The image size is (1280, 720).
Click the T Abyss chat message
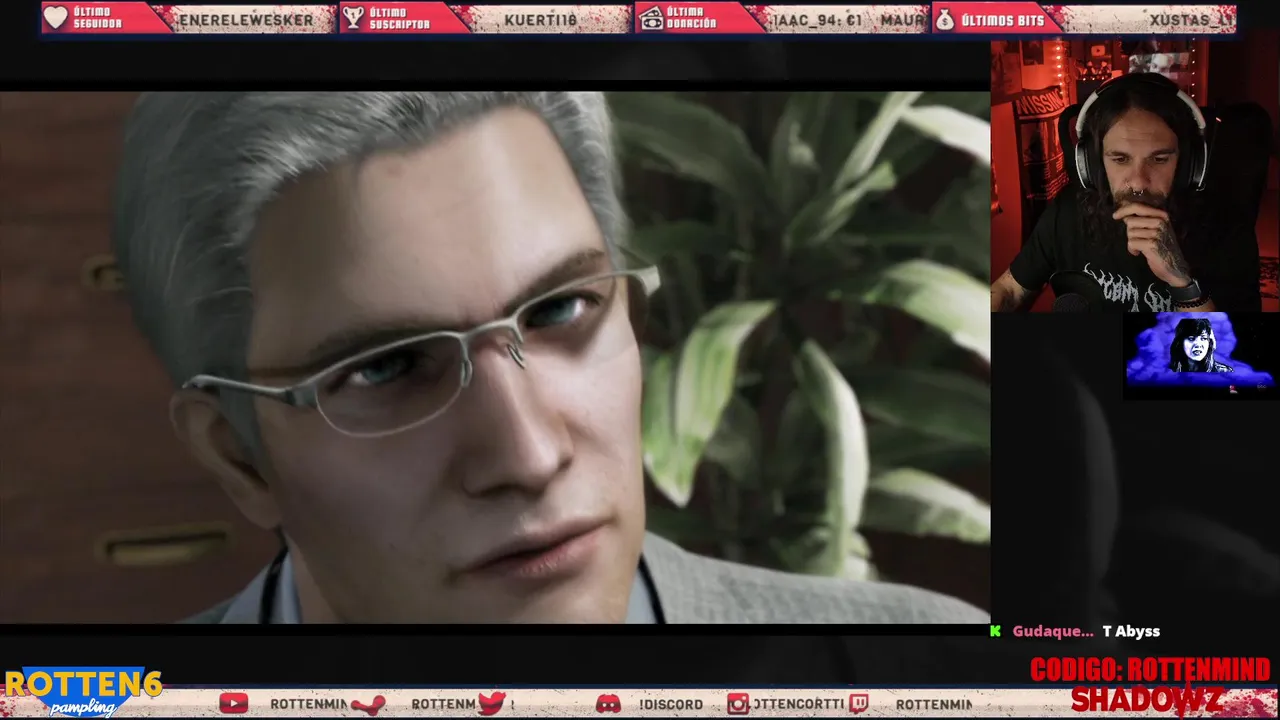(1131, 631)
